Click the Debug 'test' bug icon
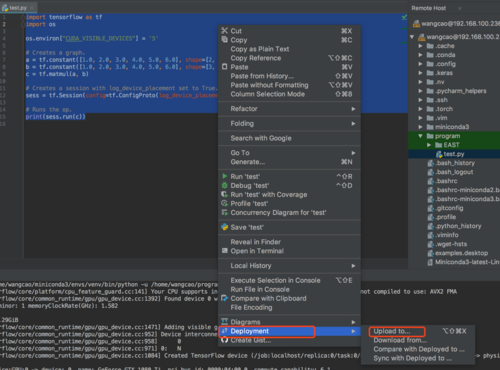This screenshot has width=500, height=370. click(225, 185)
